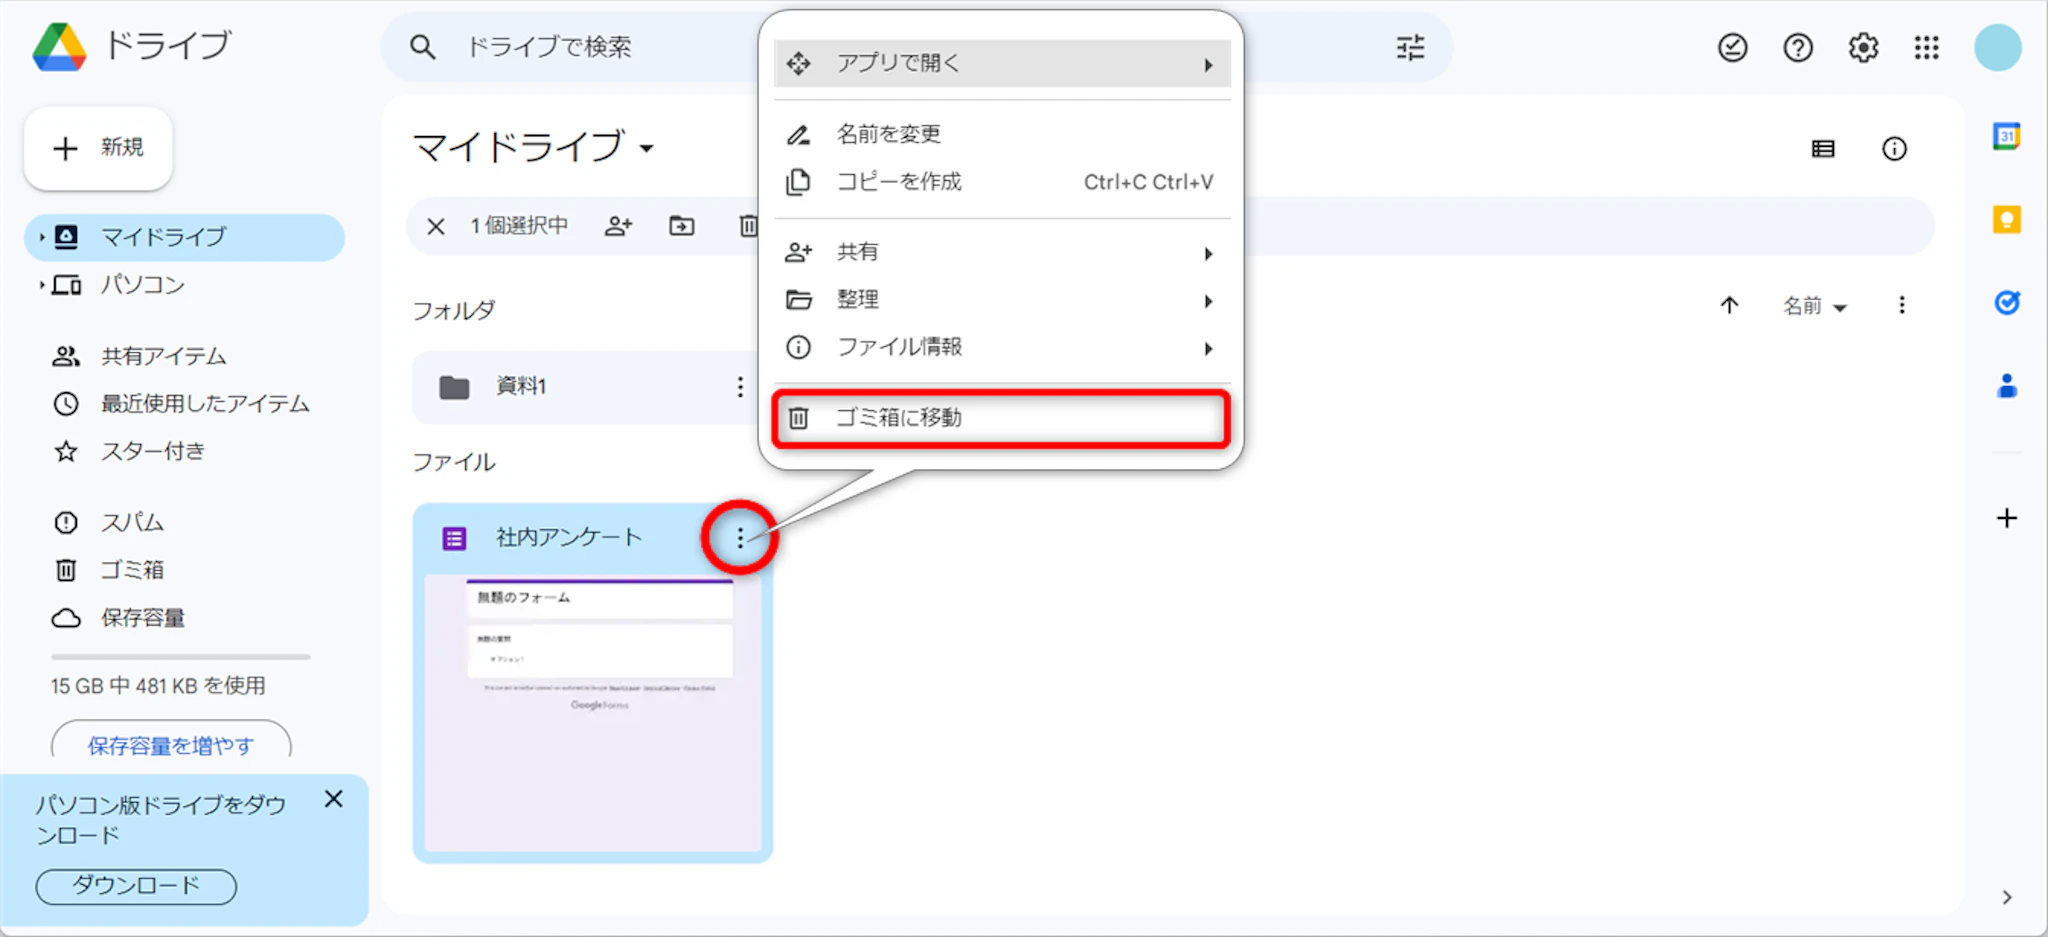Open the 社内アンケート form thumbnail

[592, 712]
